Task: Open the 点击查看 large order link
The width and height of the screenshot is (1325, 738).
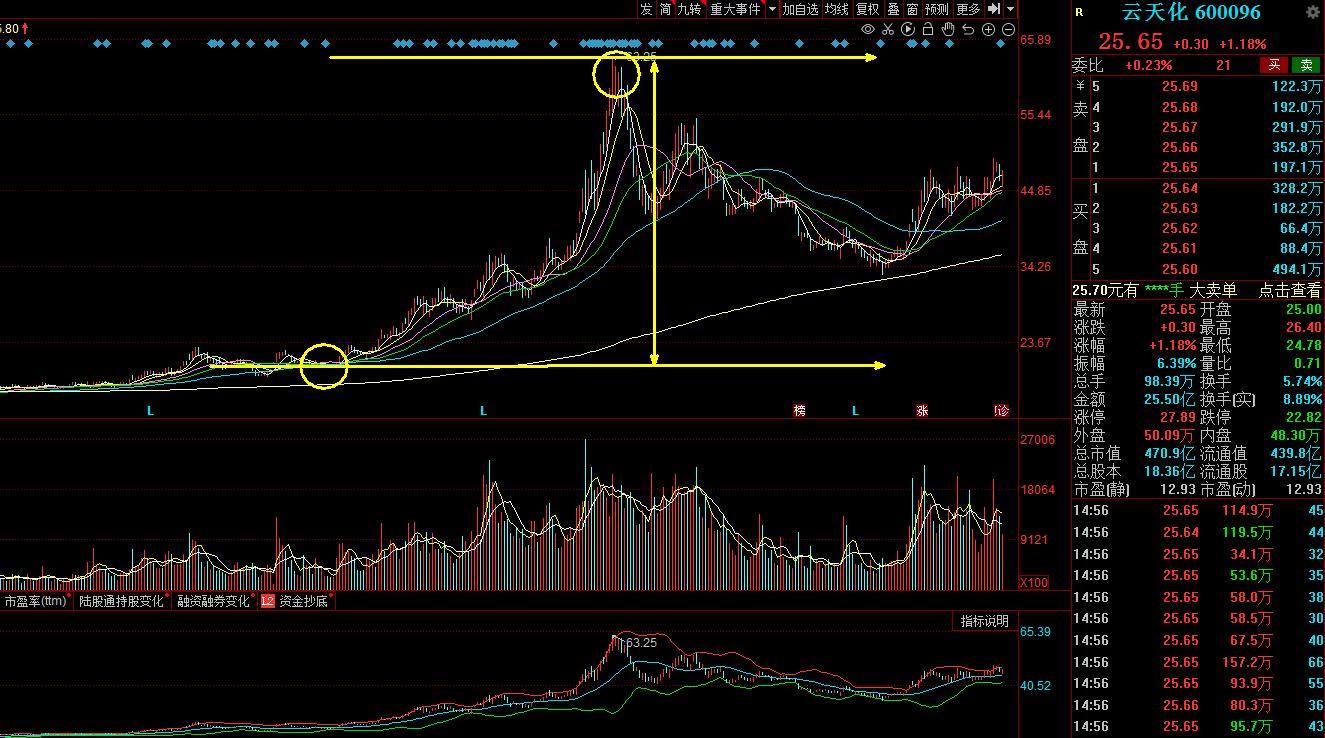Action: 1289,290
